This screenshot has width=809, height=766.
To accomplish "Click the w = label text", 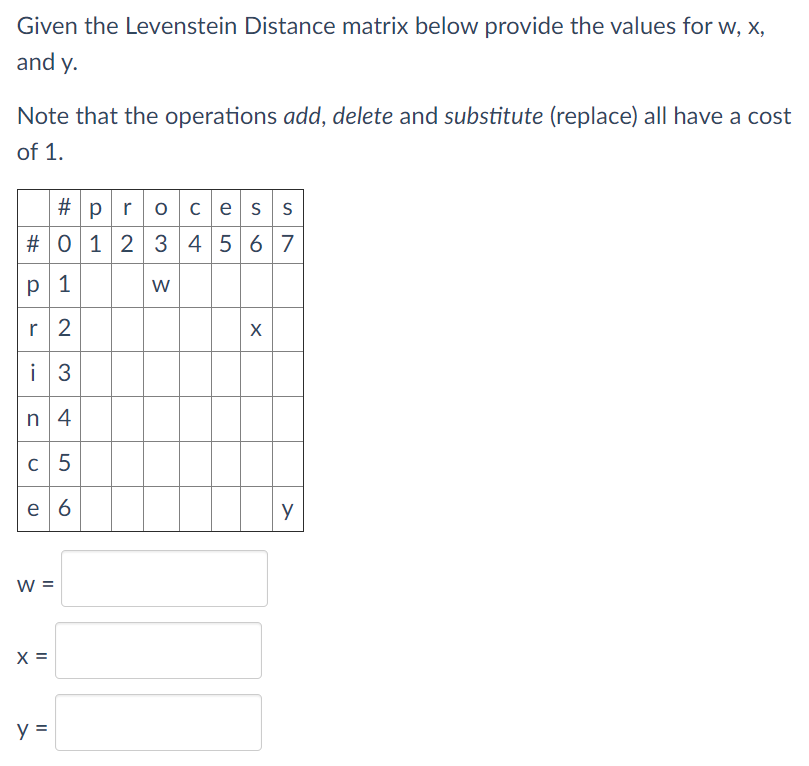I will (33, 585).
